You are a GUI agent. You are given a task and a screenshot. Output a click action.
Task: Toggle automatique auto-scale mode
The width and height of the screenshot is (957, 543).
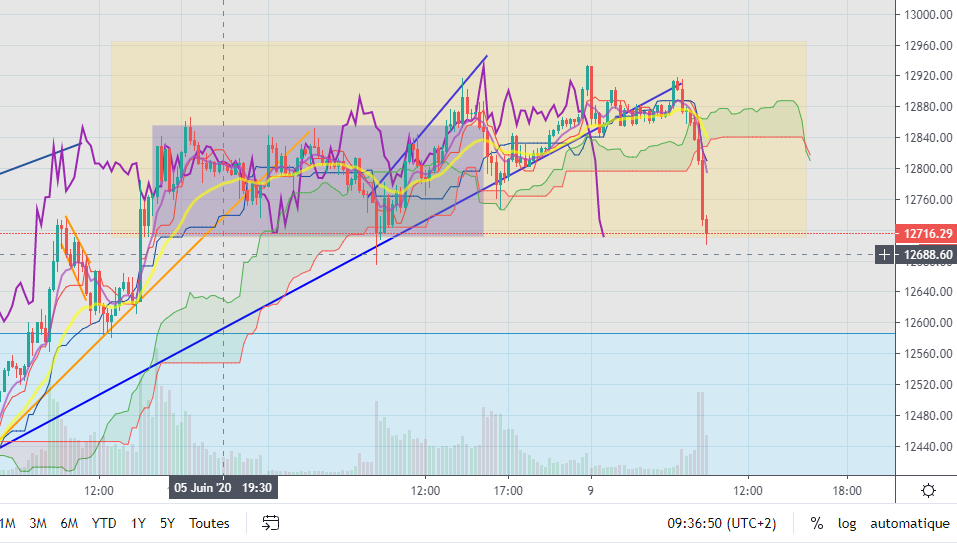coord(909,523)
